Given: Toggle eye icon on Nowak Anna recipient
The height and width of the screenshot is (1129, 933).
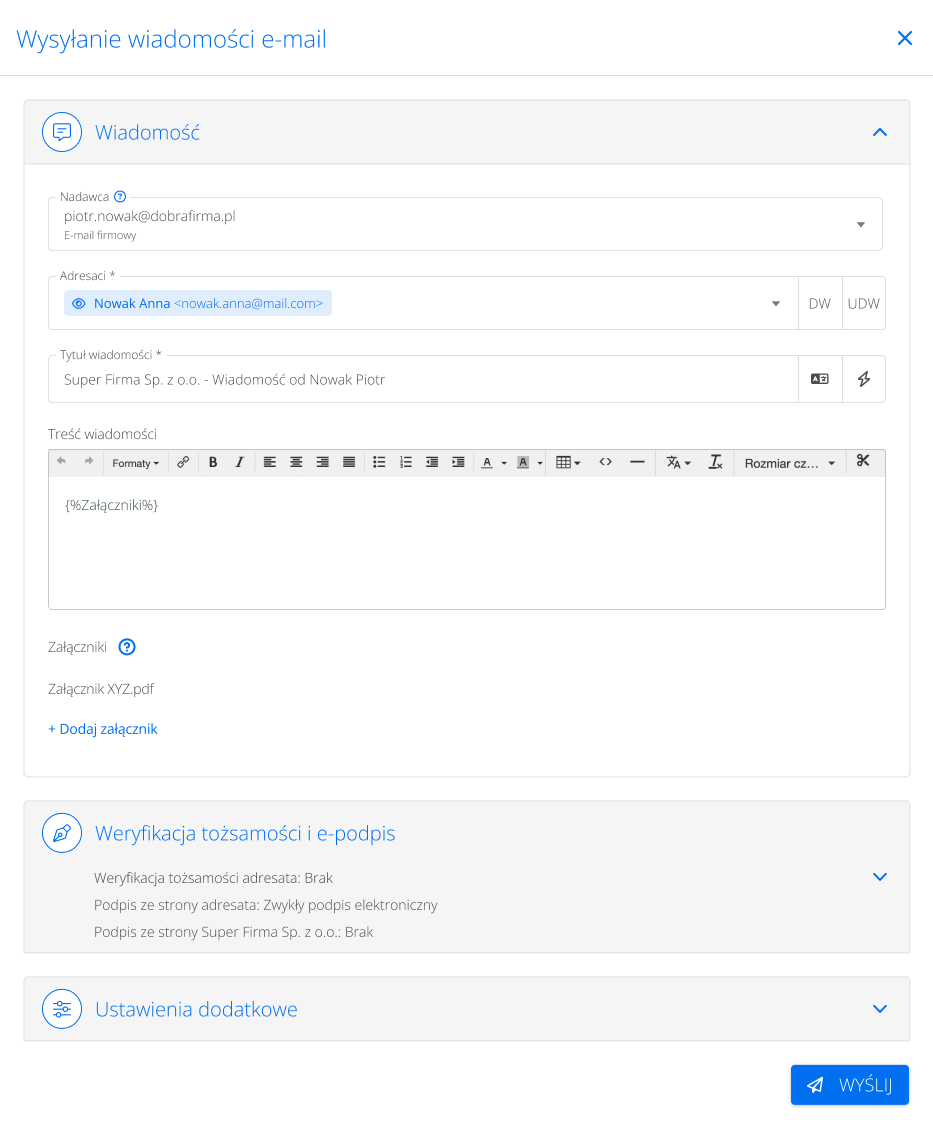Looking at the screenshot, I should pyautogui.click(x=79, y=303).
